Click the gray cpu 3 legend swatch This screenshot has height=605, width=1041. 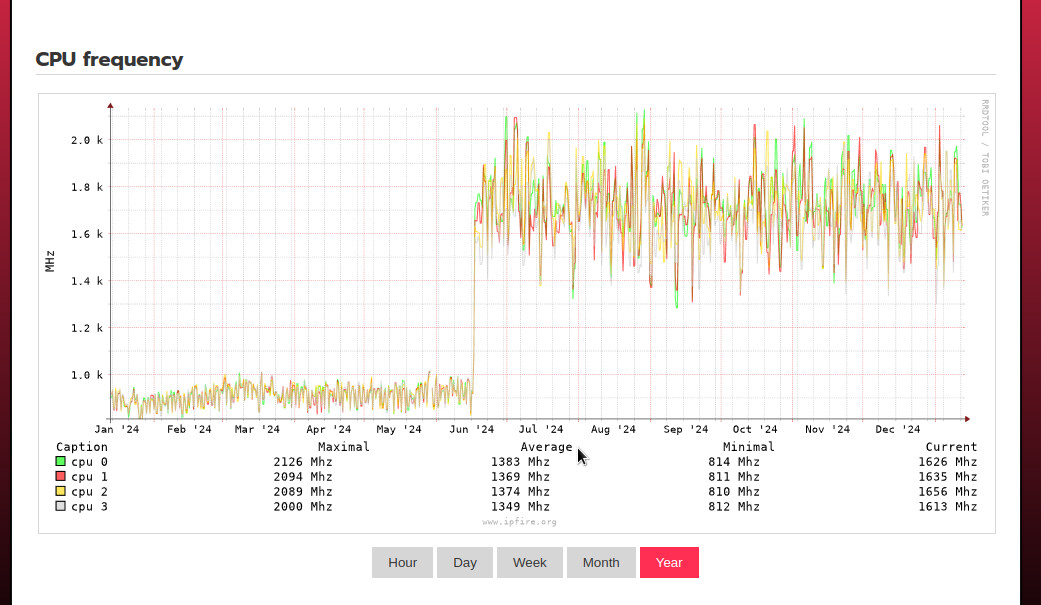[x=61, y=507]
